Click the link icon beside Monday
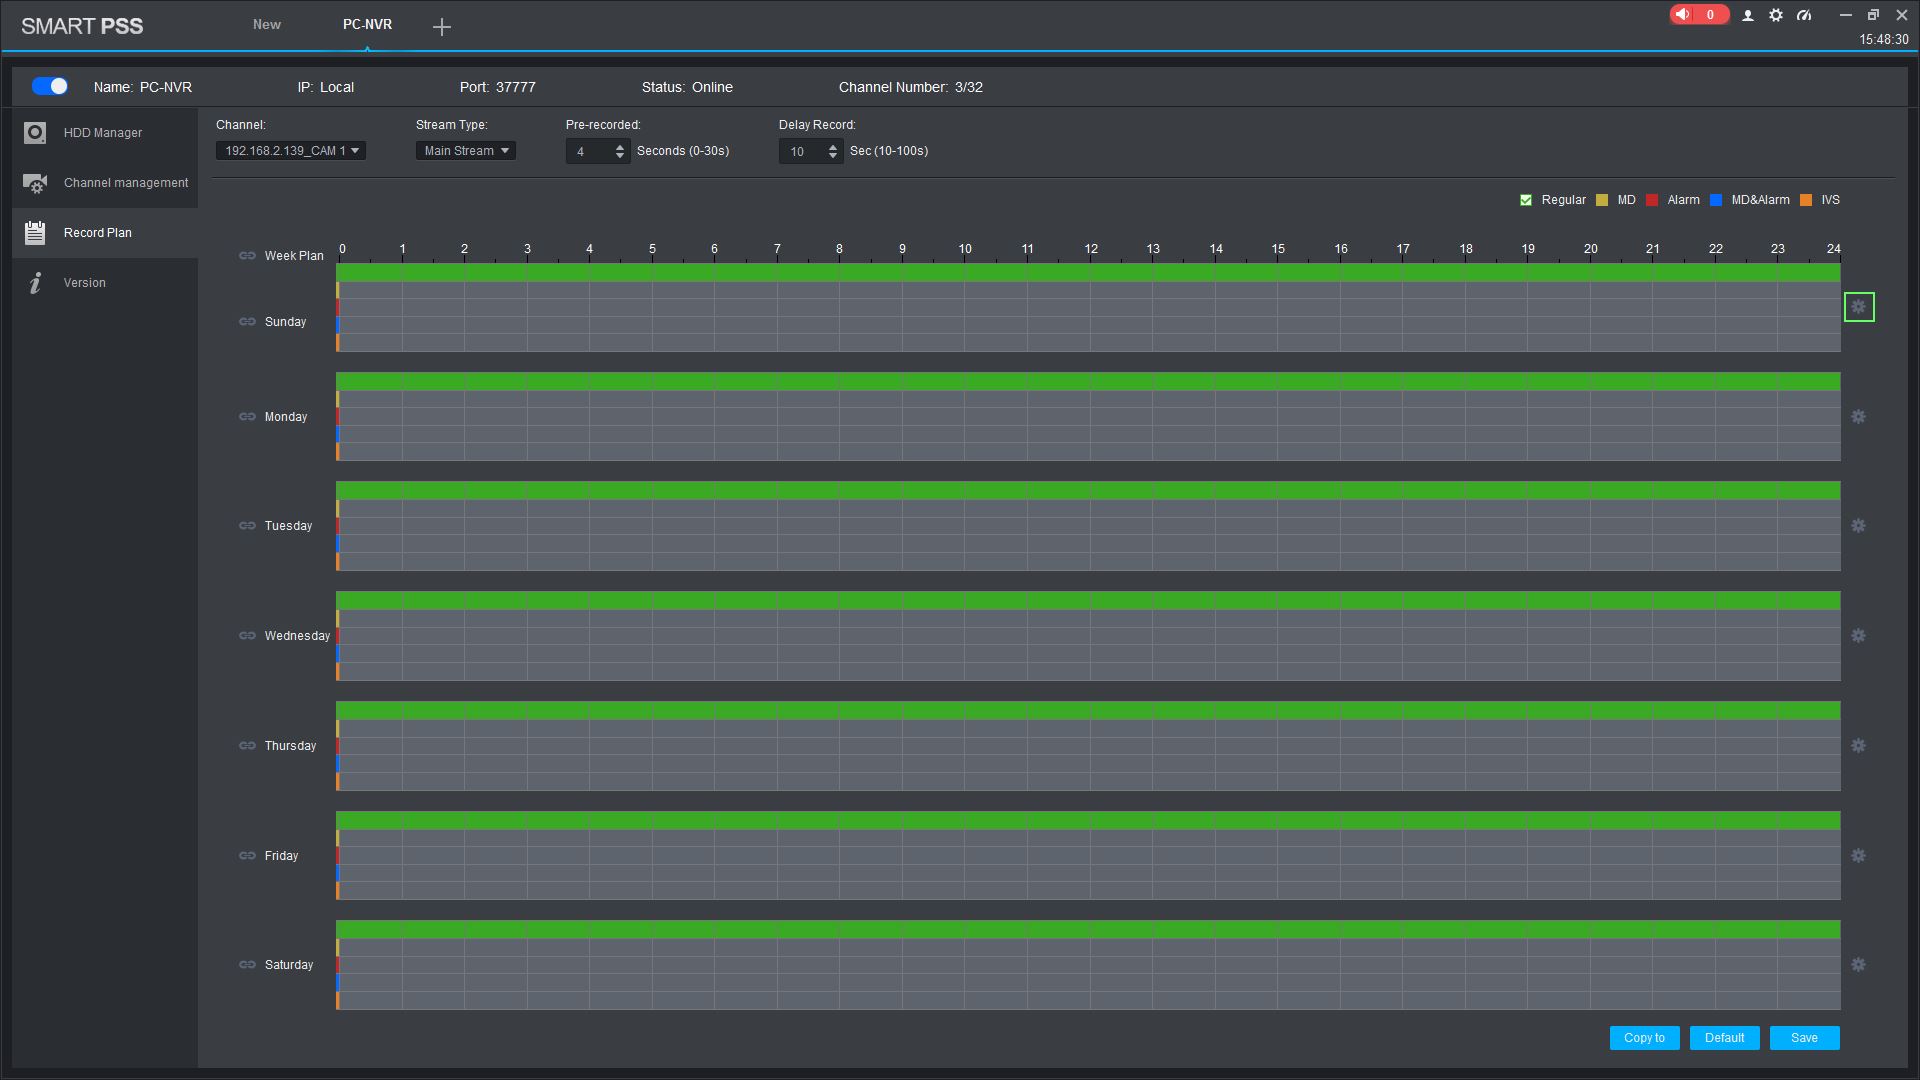This screenshot has width=1920, height=1080. coord(247,417)
